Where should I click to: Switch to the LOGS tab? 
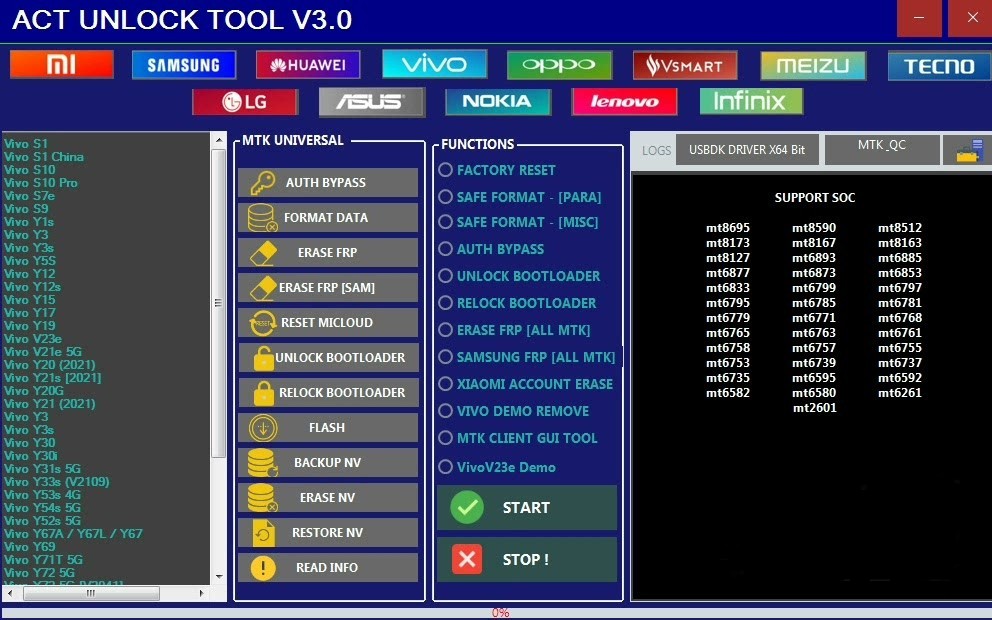tap(656, 151)
